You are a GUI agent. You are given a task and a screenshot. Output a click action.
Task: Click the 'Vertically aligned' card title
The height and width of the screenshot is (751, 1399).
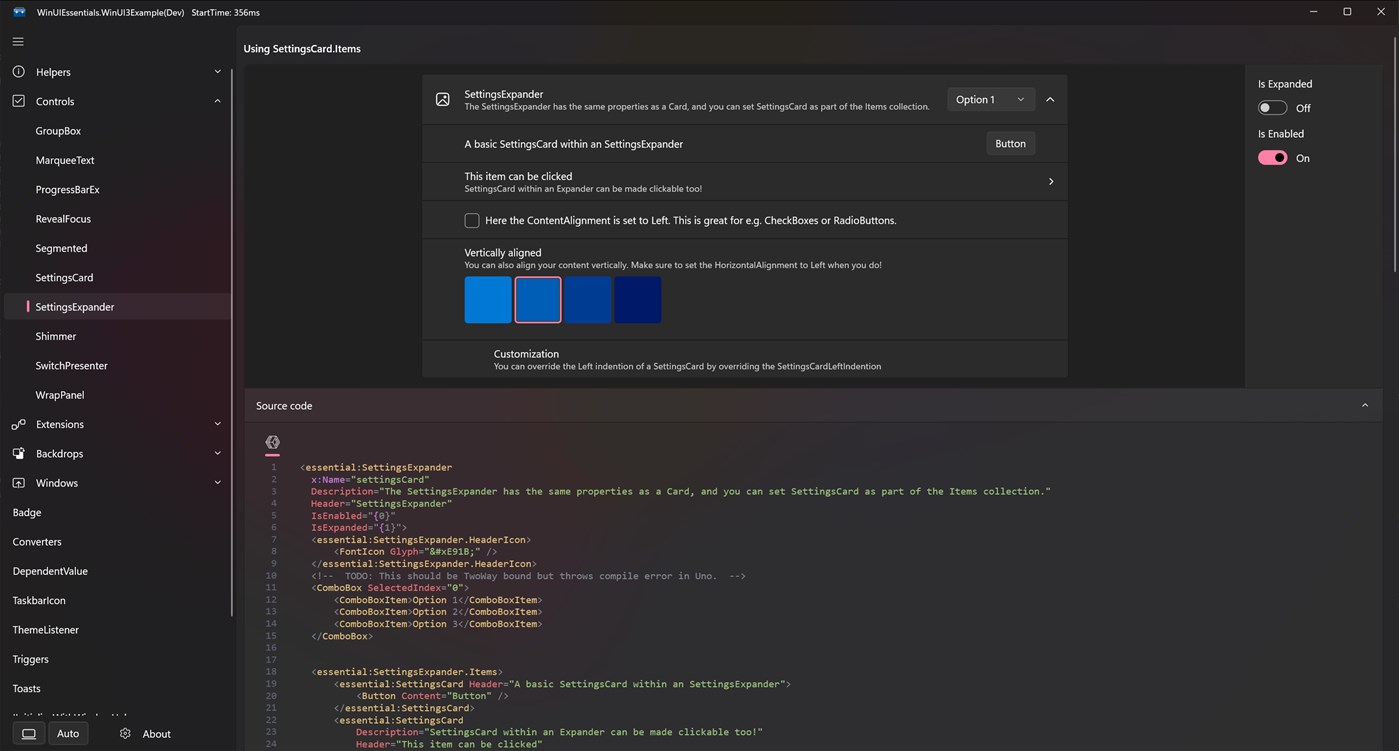(x=503, y=253)
